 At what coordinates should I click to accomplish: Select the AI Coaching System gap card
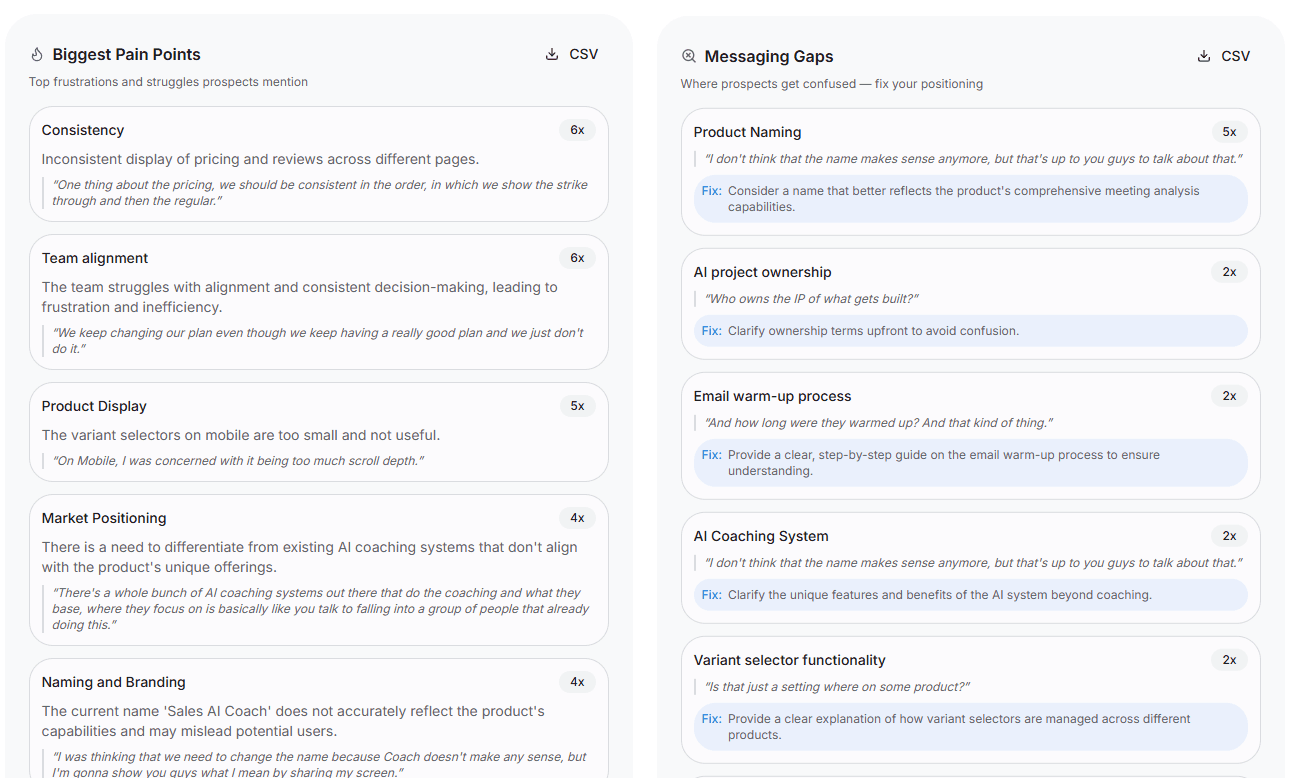(971, 566)
